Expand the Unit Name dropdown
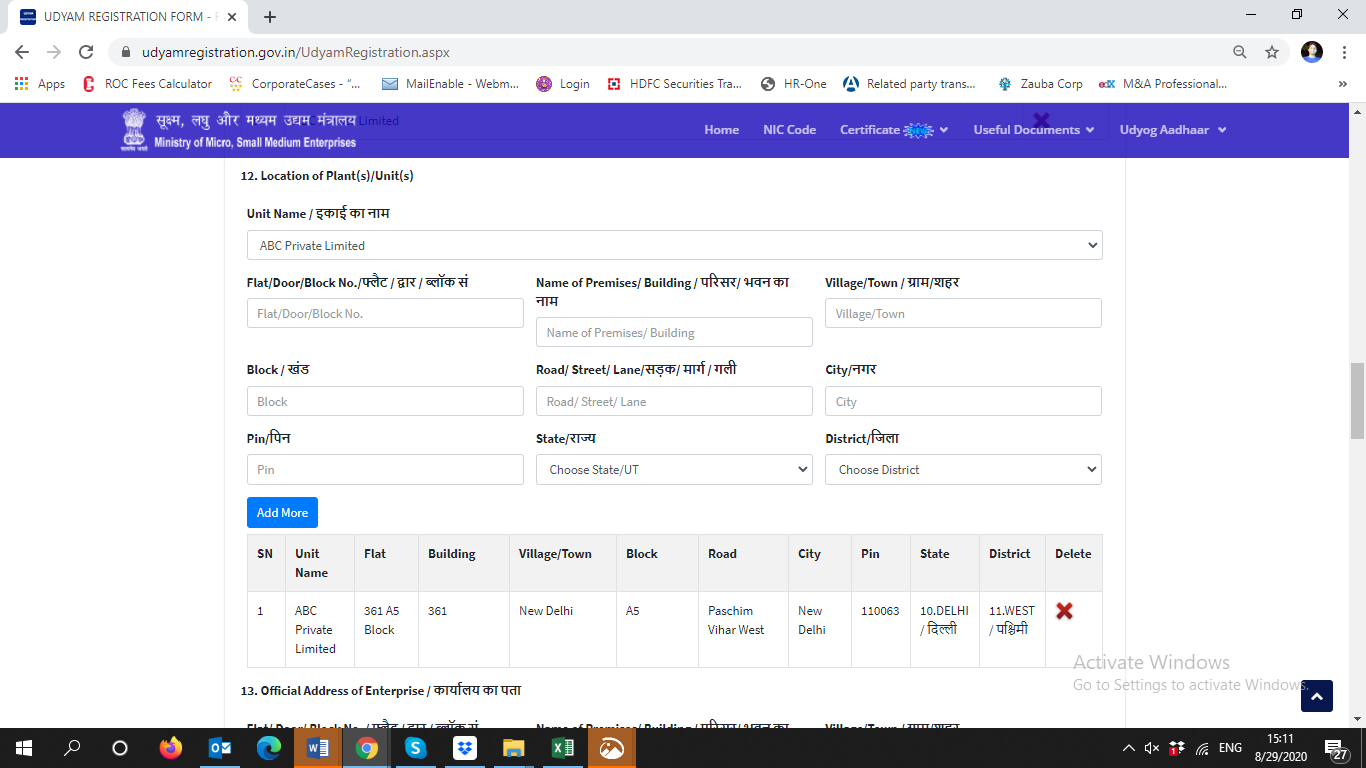The width and height of the screenshot is (1366, 768). [x=674, y=245]
